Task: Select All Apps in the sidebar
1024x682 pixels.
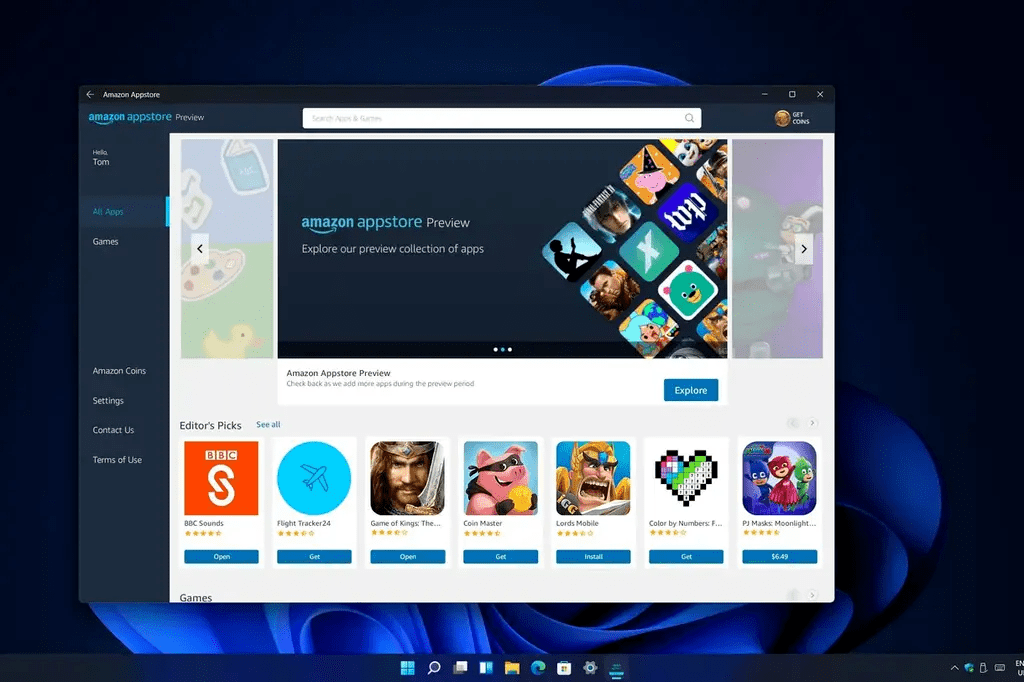Action: [124, 212]
